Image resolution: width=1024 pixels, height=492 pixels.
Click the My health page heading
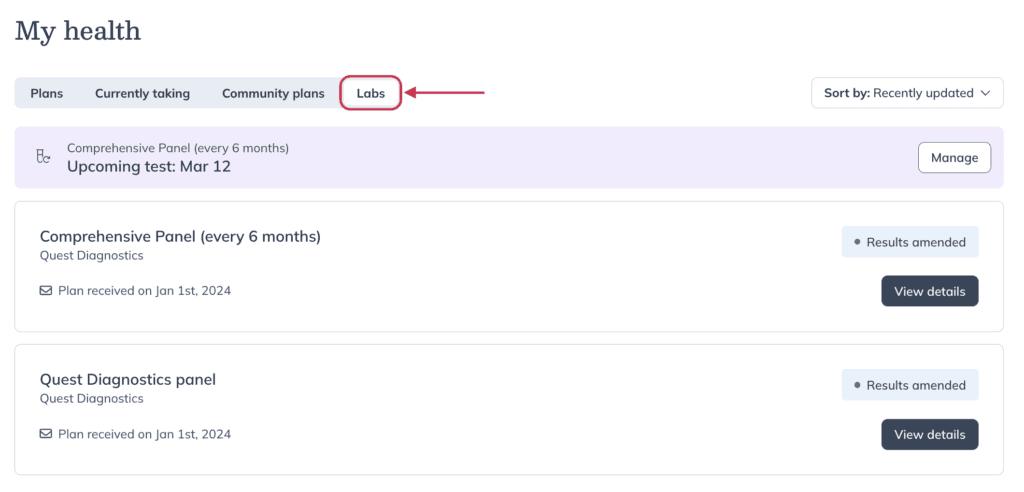tap(78, 31)
